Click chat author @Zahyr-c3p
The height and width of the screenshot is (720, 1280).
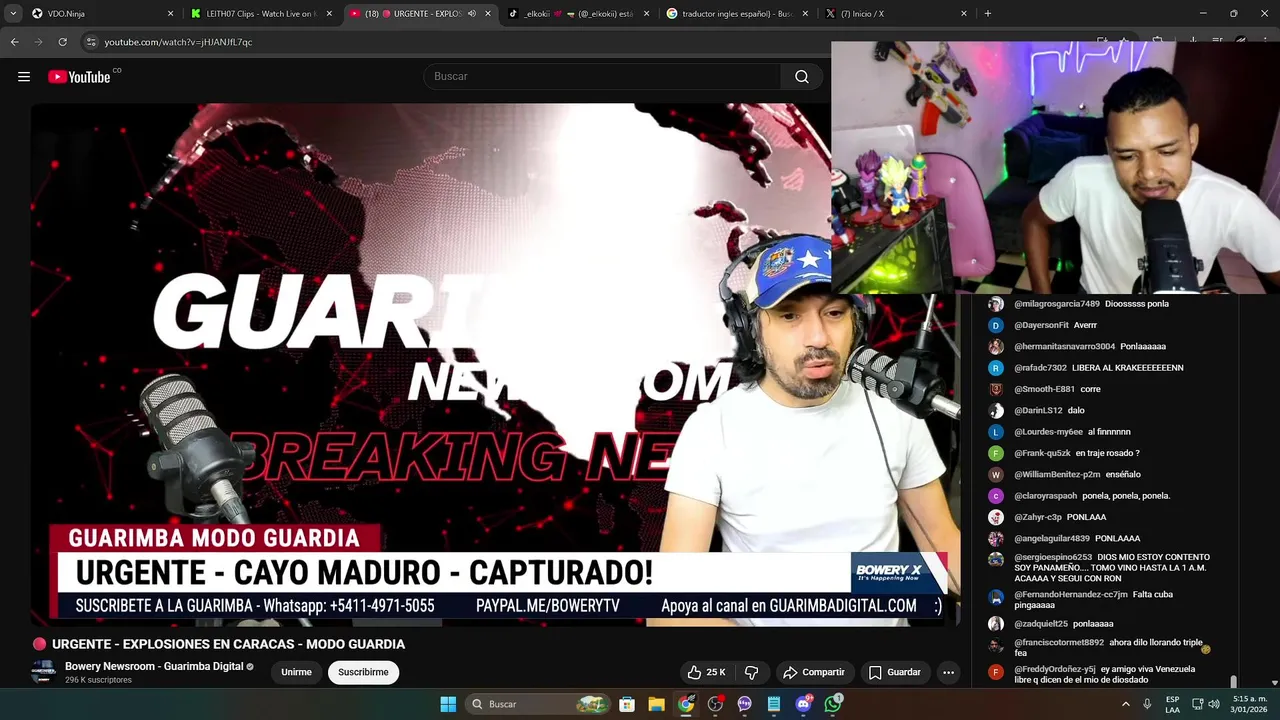tap(1037, 517)
